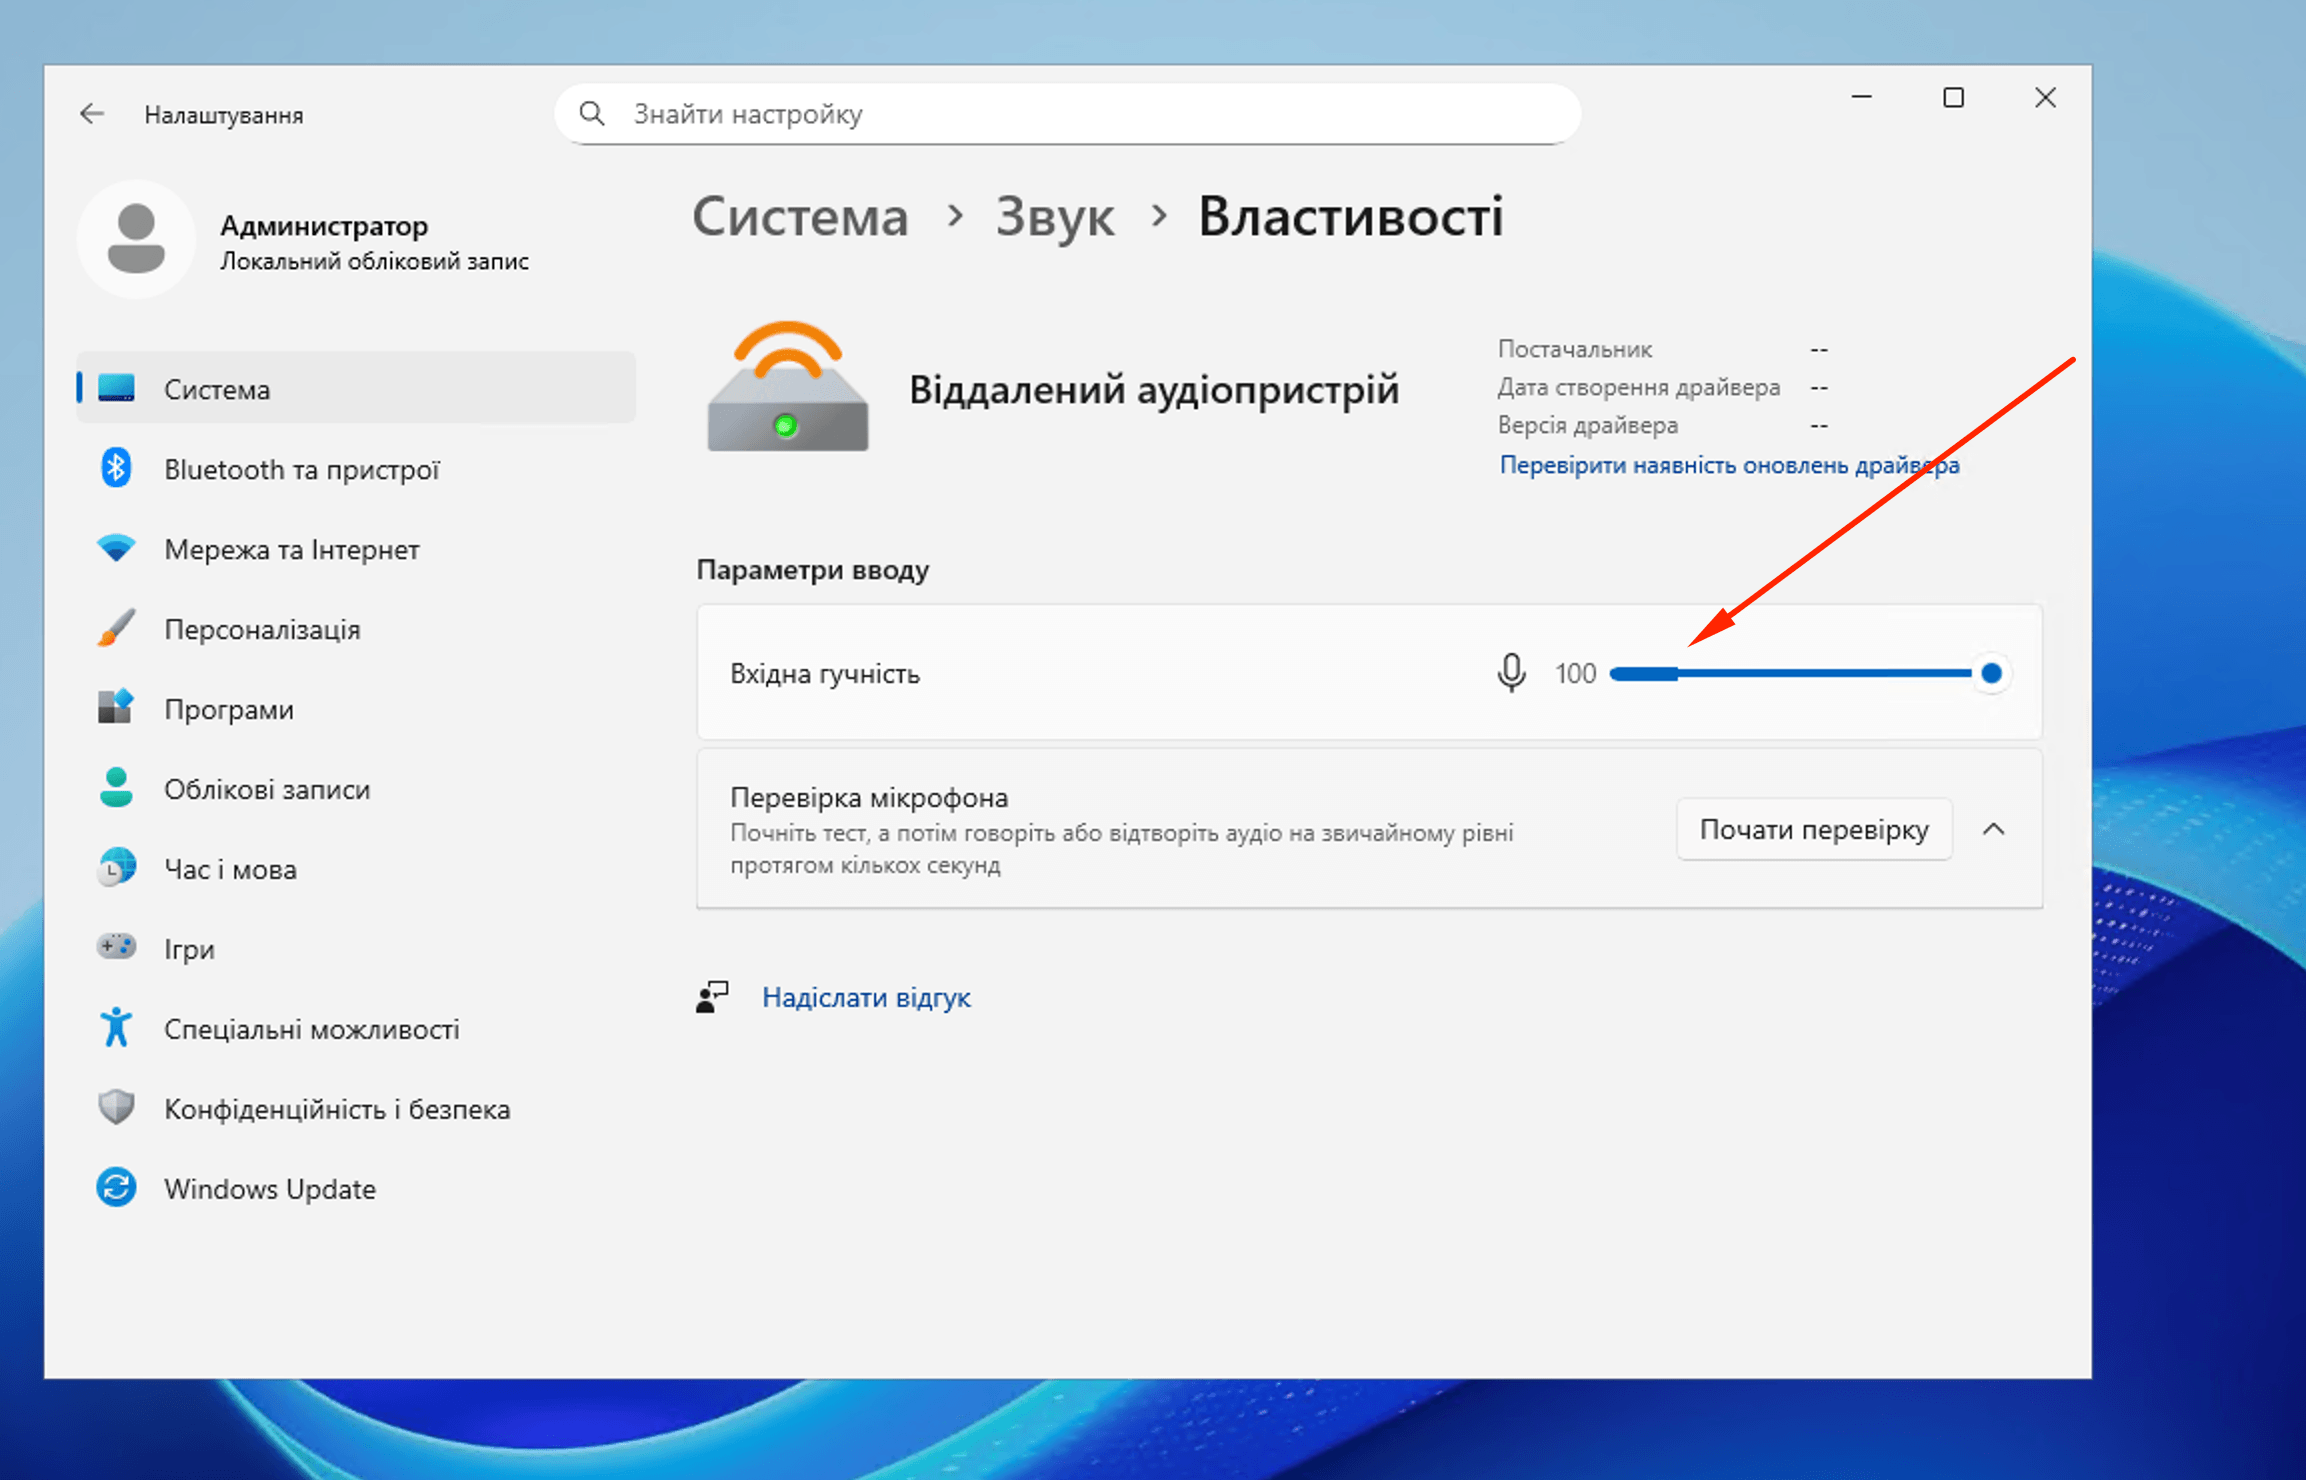This screenshot has width=2306, height=1480.
Task: Click the feedback person icon
Action: coord(712,997)
